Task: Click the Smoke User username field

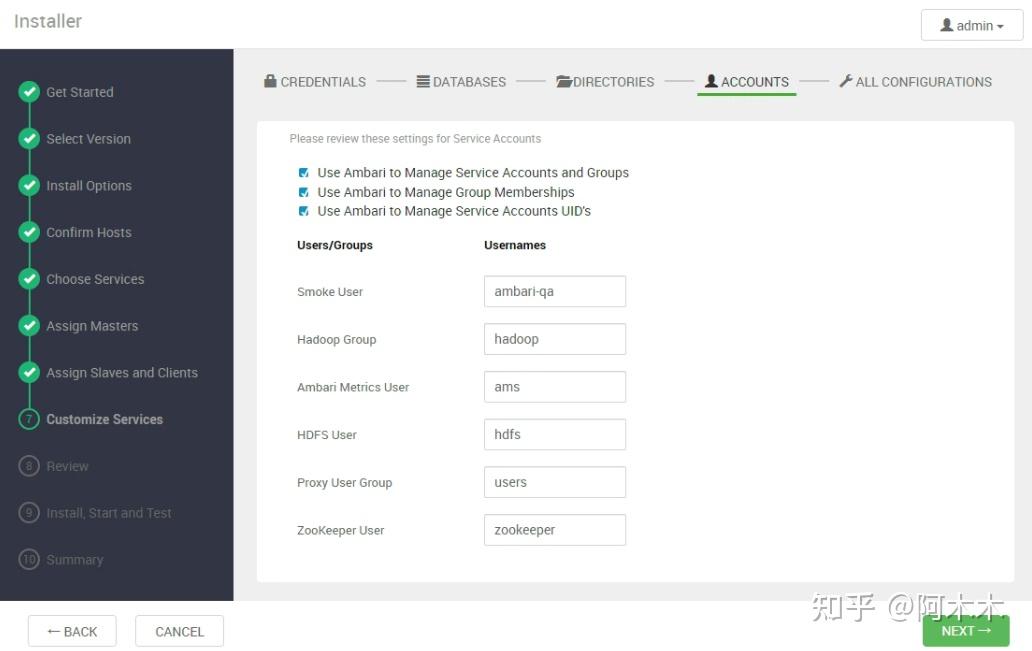Action: click(555, 292)
